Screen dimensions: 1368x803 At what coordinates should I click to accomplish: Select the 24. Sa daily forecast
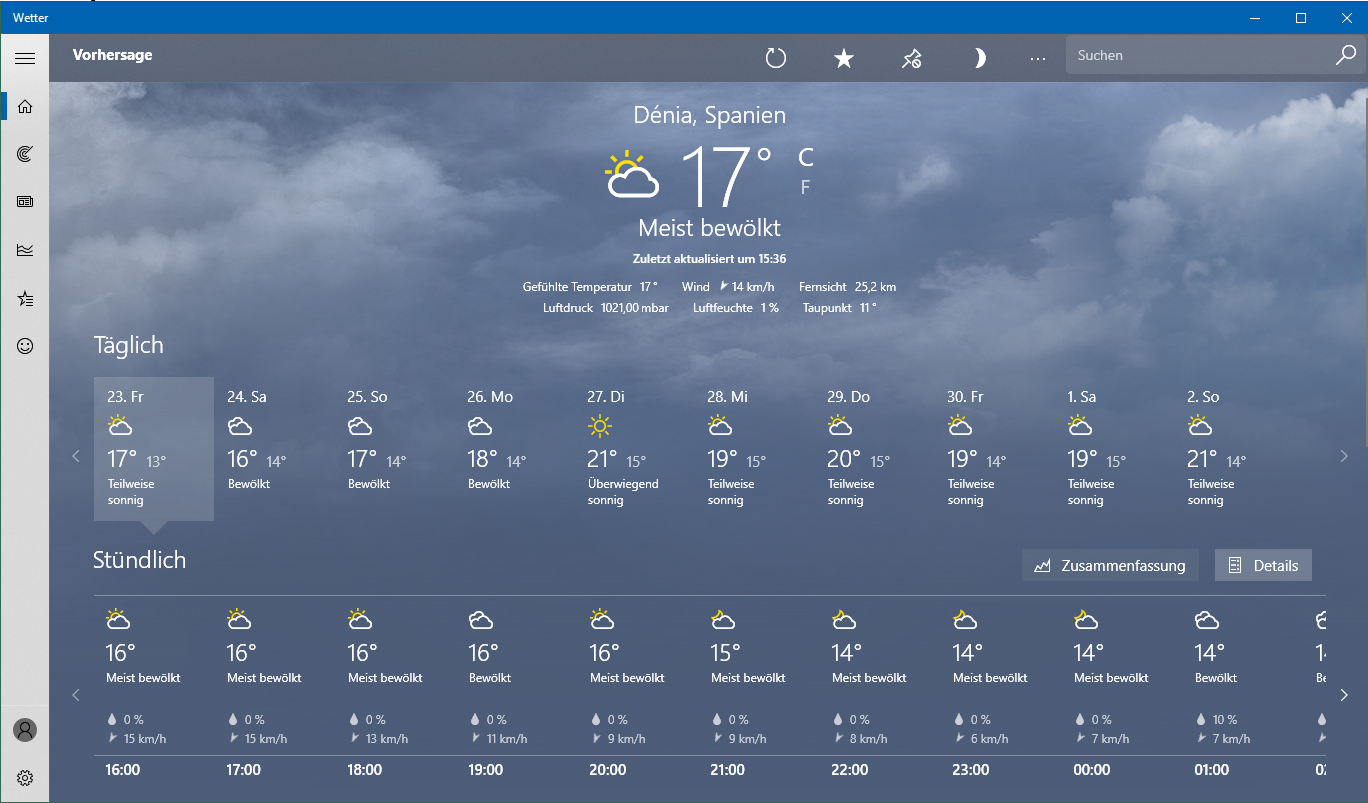pos(274,449)
